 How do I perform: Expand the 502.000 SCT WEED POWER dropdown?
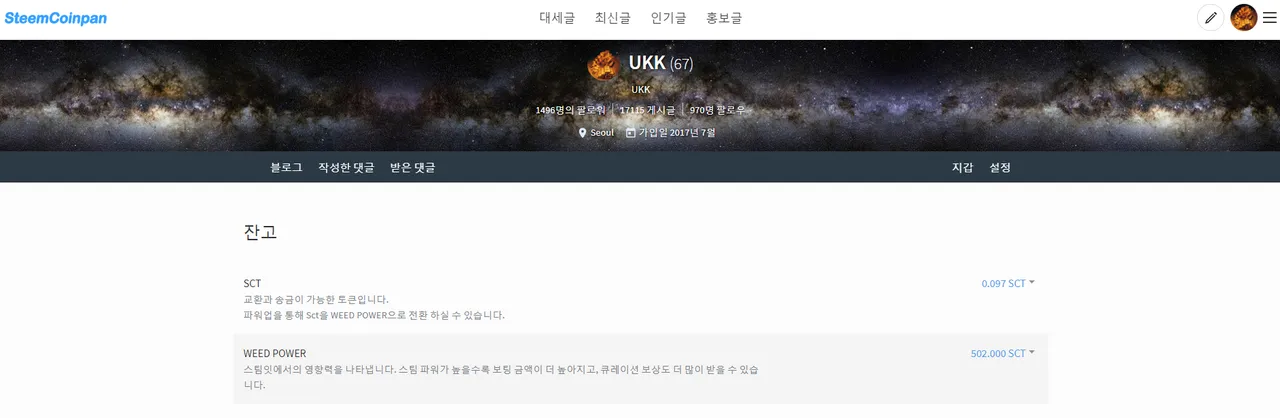point(1003,353)
